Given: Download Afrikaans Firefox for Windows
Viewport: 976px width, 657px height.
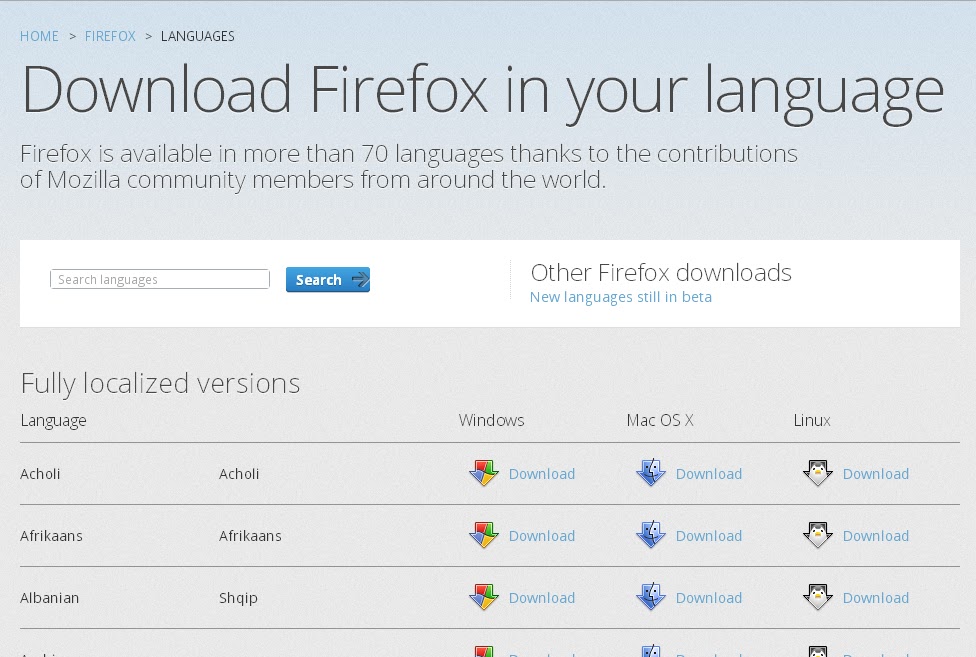Looking at the screenshot, I should click(542, 536).
